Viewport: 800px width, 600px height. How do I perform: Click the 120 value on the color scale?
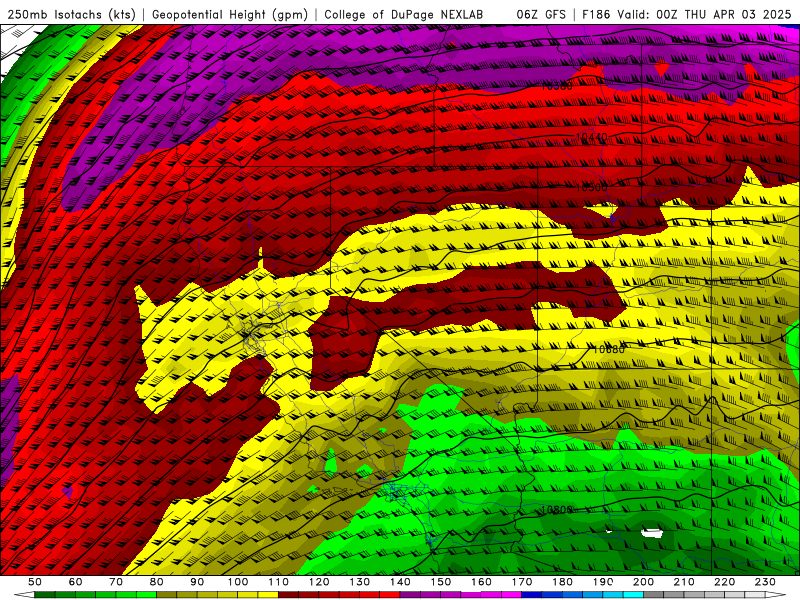pos(319,582)
